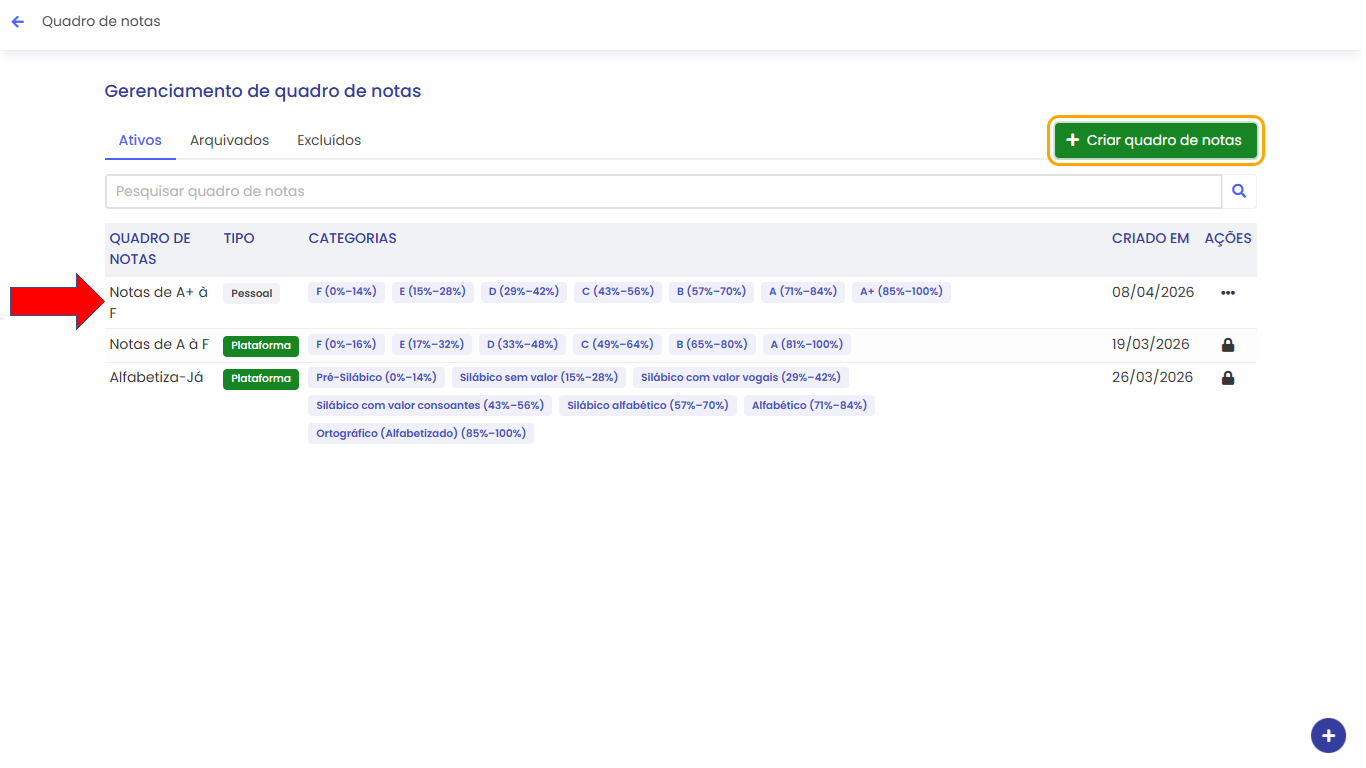Viewport: 1366px width, 768px height.
Task: Go back using the left arrow icon
Action: pyautogui.click(x=18, y=21)
